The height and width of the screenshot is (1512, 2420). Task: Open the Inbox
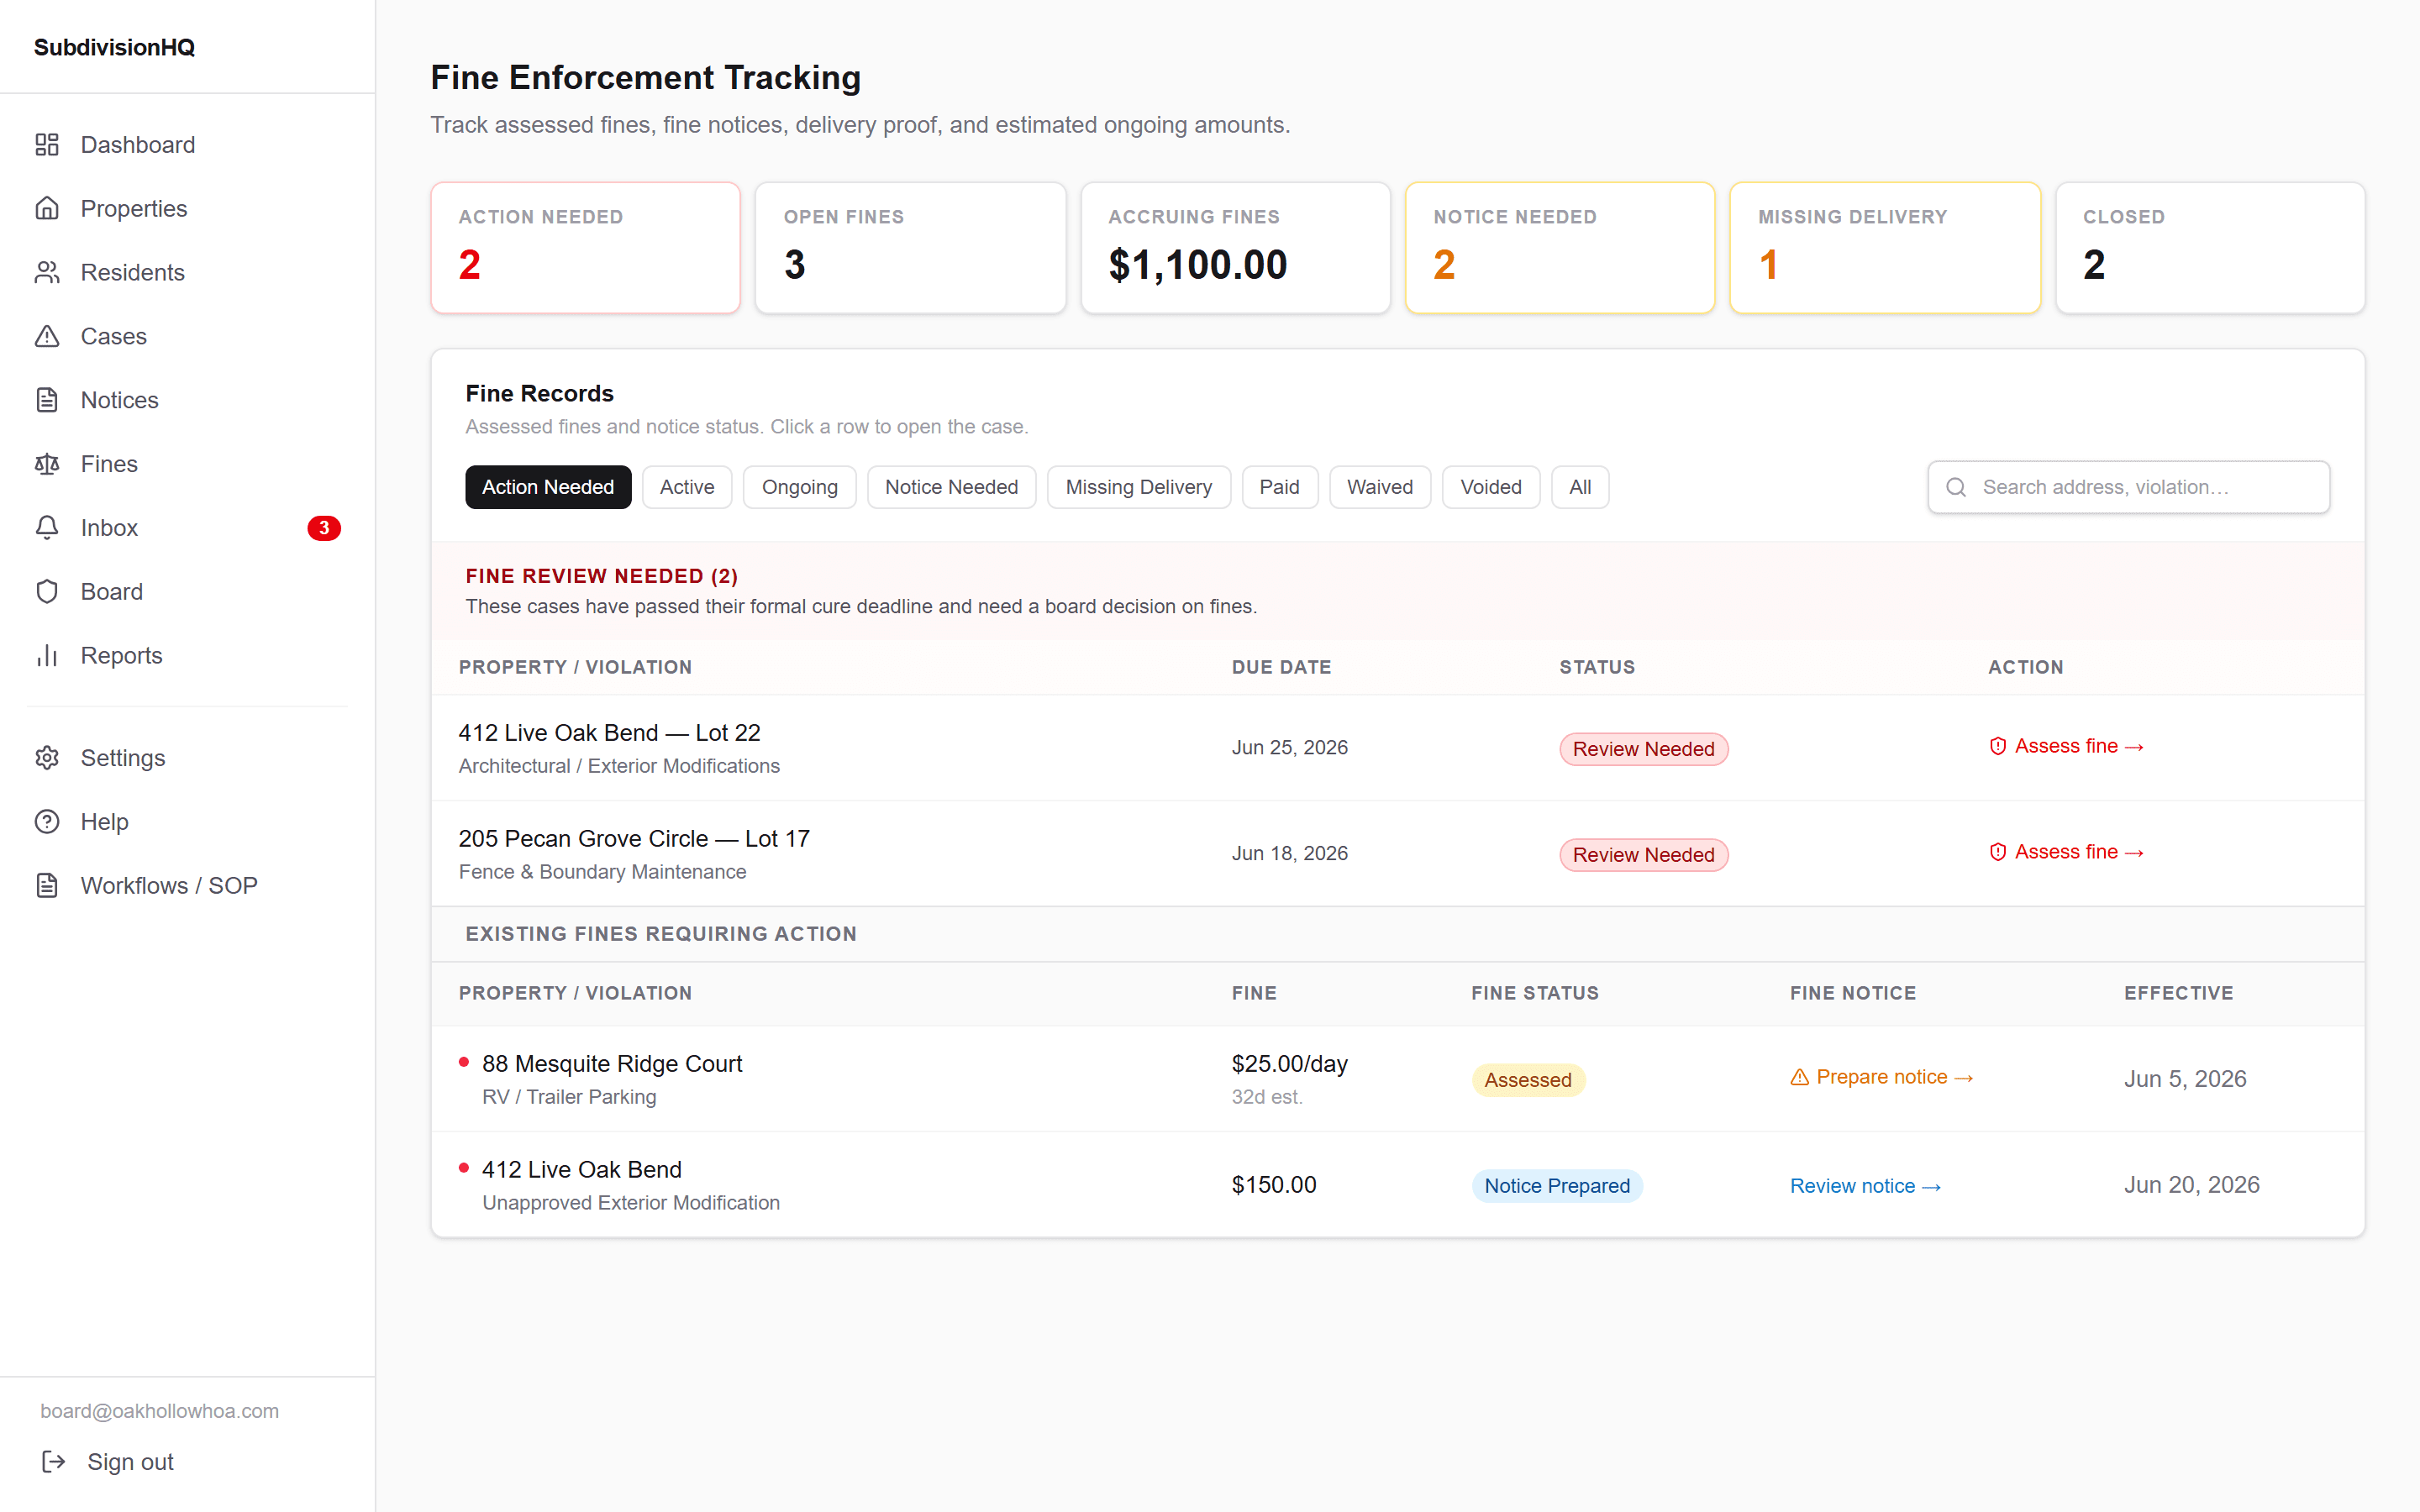tap(188, 528)
